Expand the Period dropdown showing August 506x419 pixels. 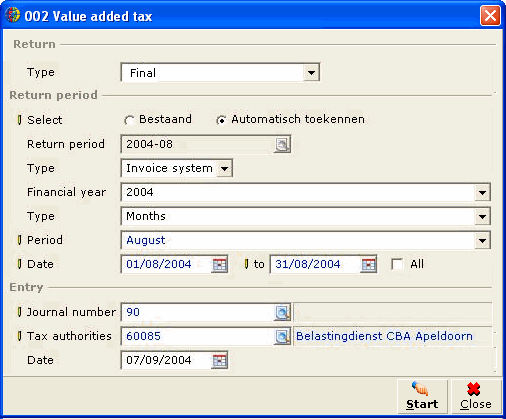pyautogui.click(x=482, y=240)
